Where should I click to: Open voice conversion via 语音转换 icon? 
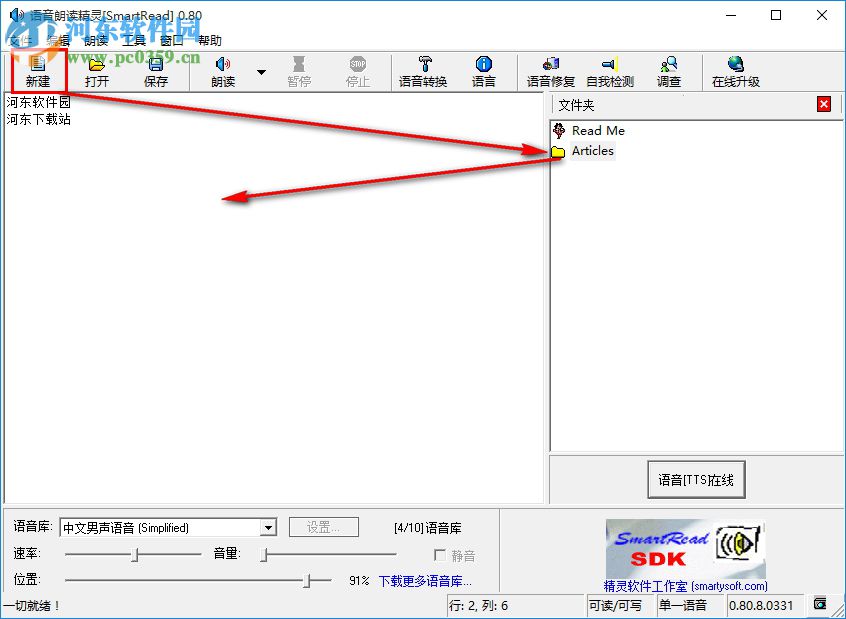[423, 72]
